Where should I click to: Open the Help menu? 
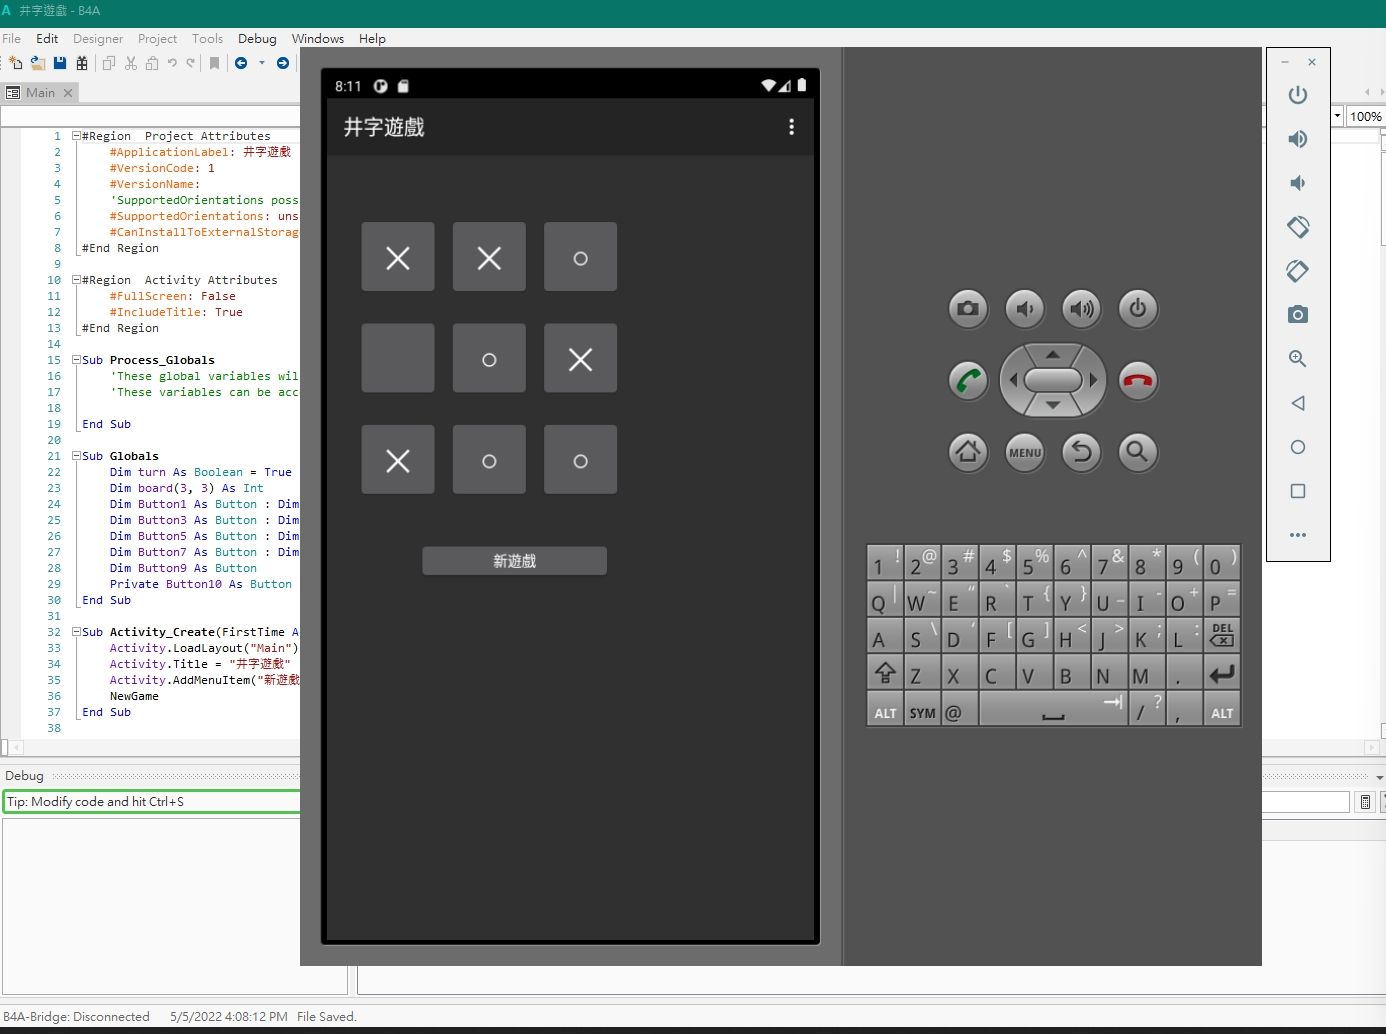click(372, 39)
